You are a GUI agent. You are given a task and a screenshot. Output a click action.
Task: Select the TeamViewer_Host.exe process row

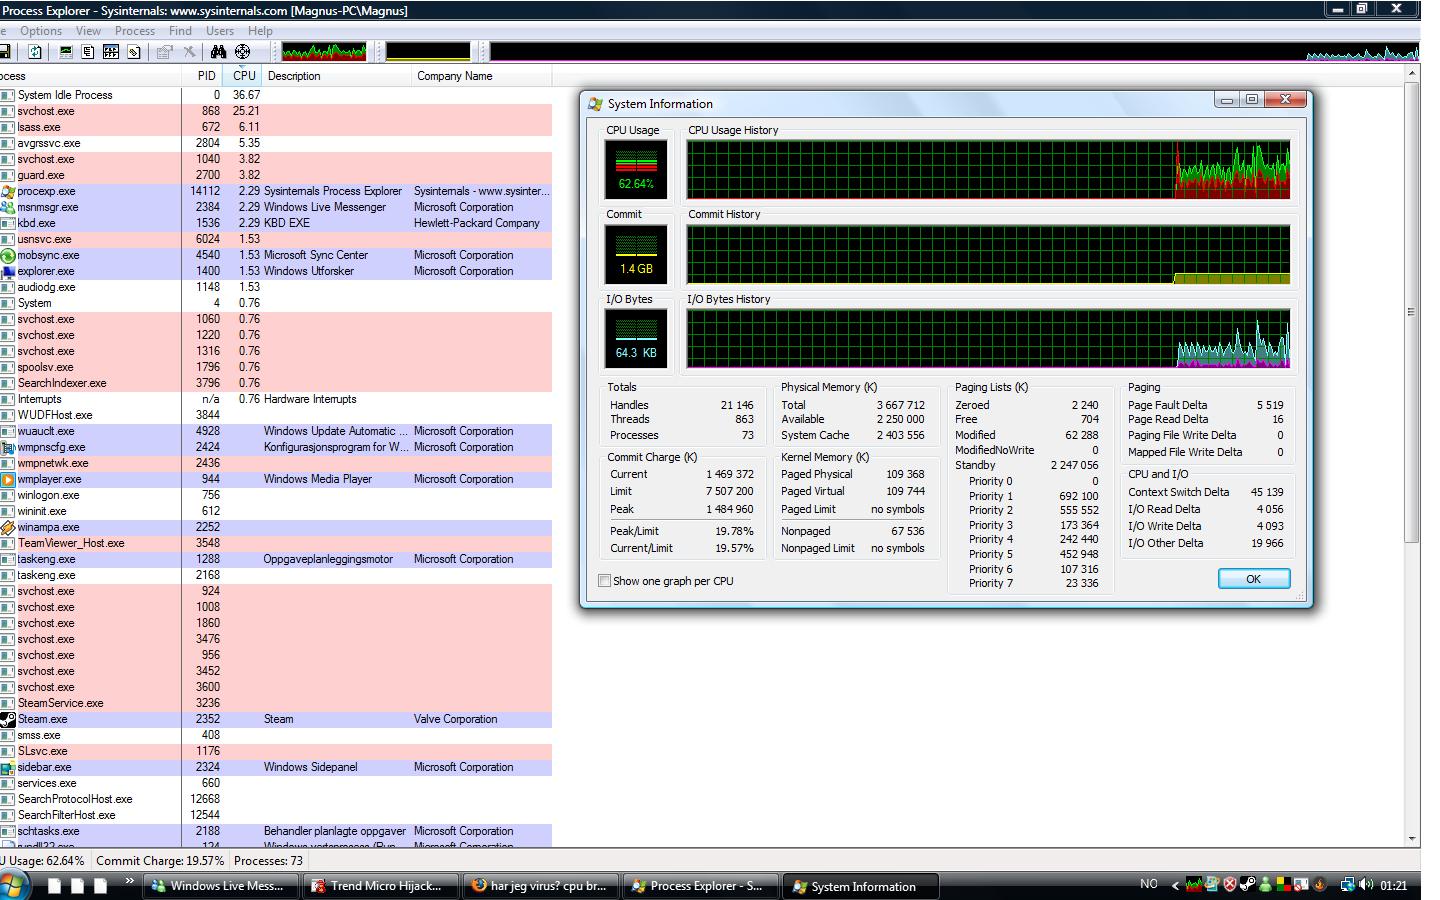pos(276,543)
